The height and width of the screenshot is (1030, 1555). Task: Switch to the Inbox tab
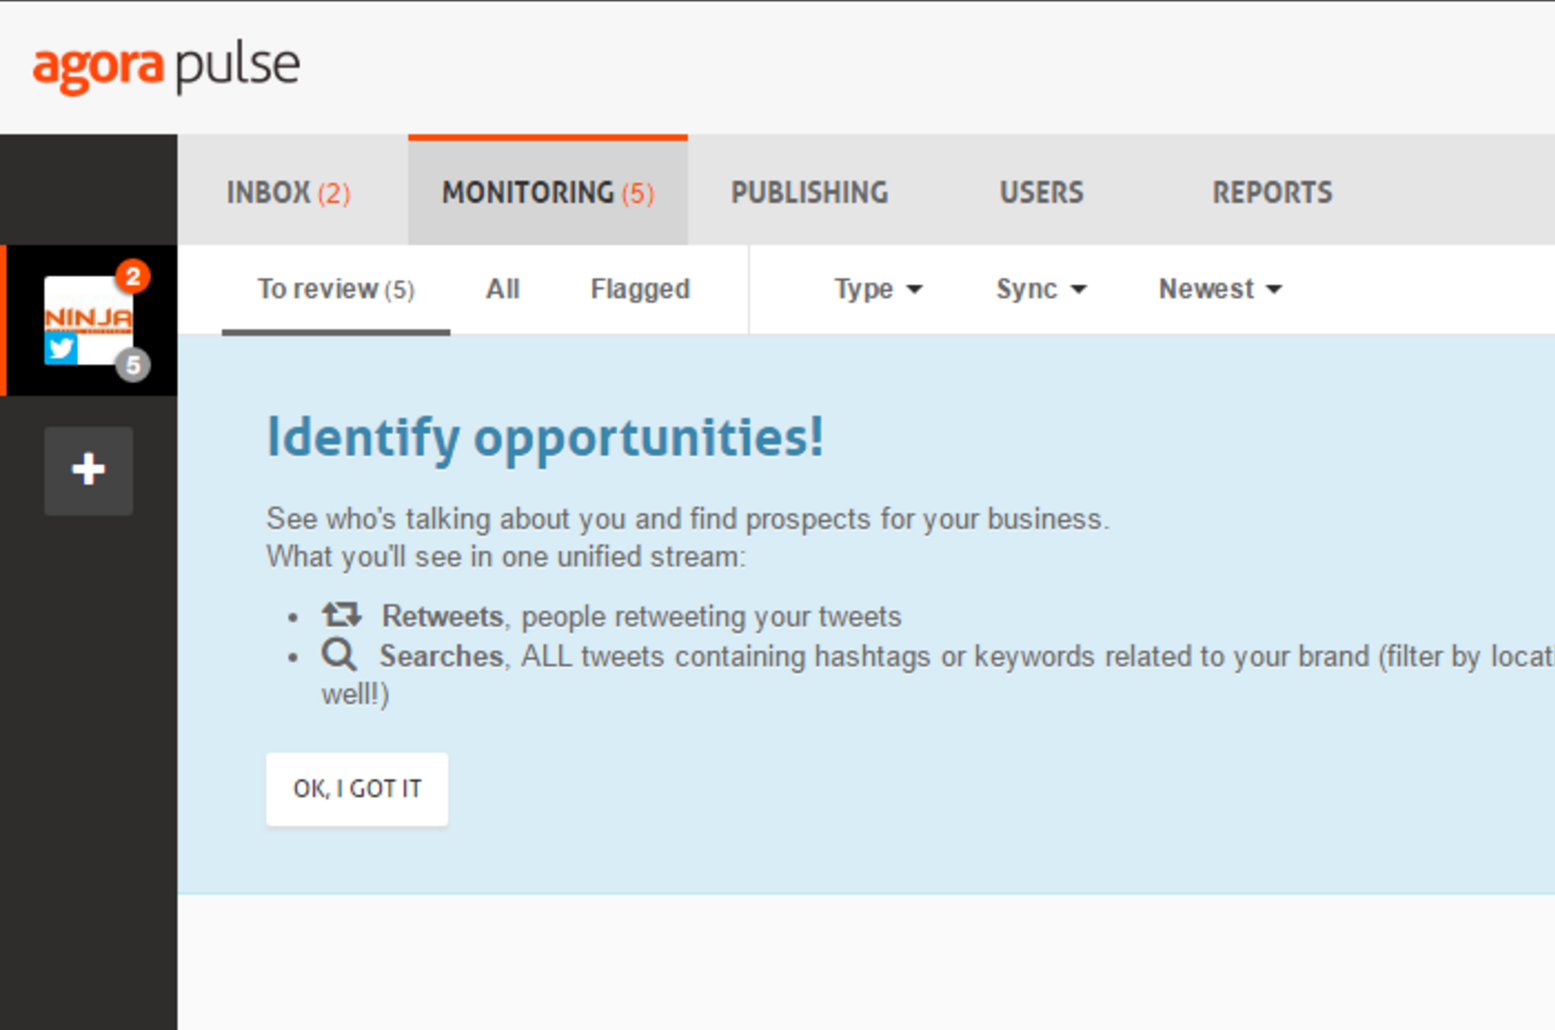(x=288, y=192)
